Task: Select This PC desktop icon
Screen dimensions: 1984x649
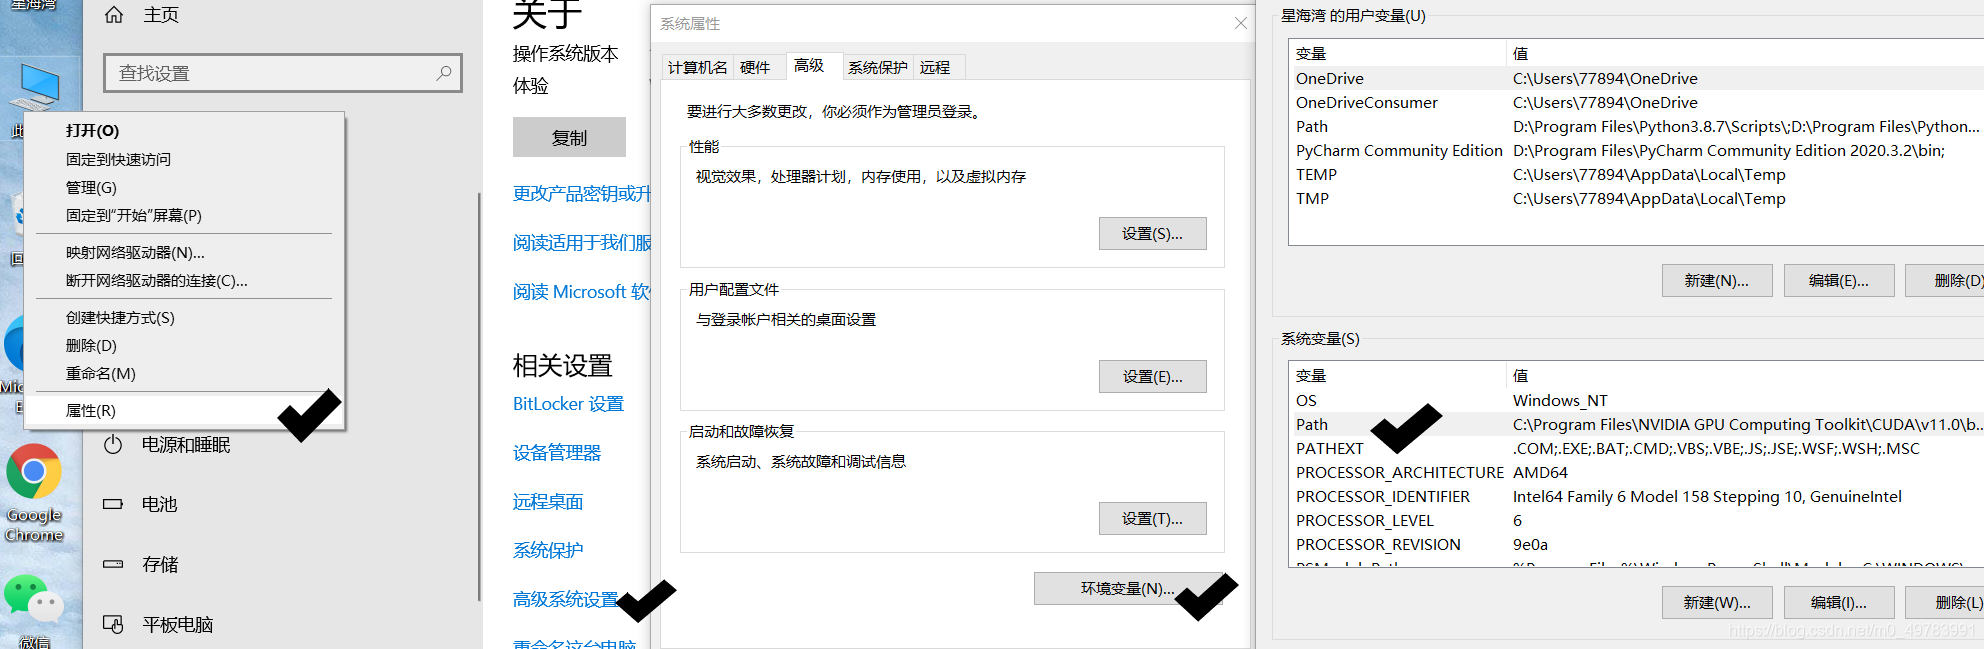Action: (38, 87)
